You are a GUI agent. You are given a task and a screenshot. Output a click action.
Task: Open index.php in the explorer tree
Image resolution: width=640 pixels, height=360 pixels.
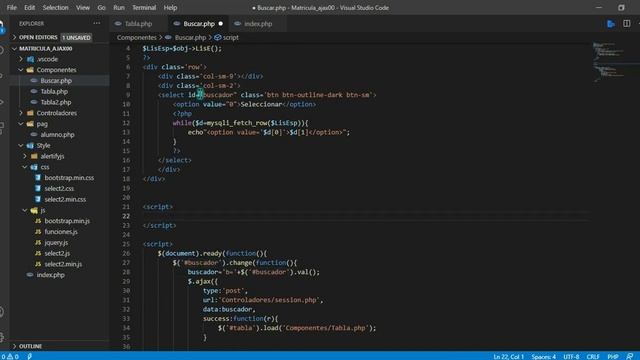51,275
